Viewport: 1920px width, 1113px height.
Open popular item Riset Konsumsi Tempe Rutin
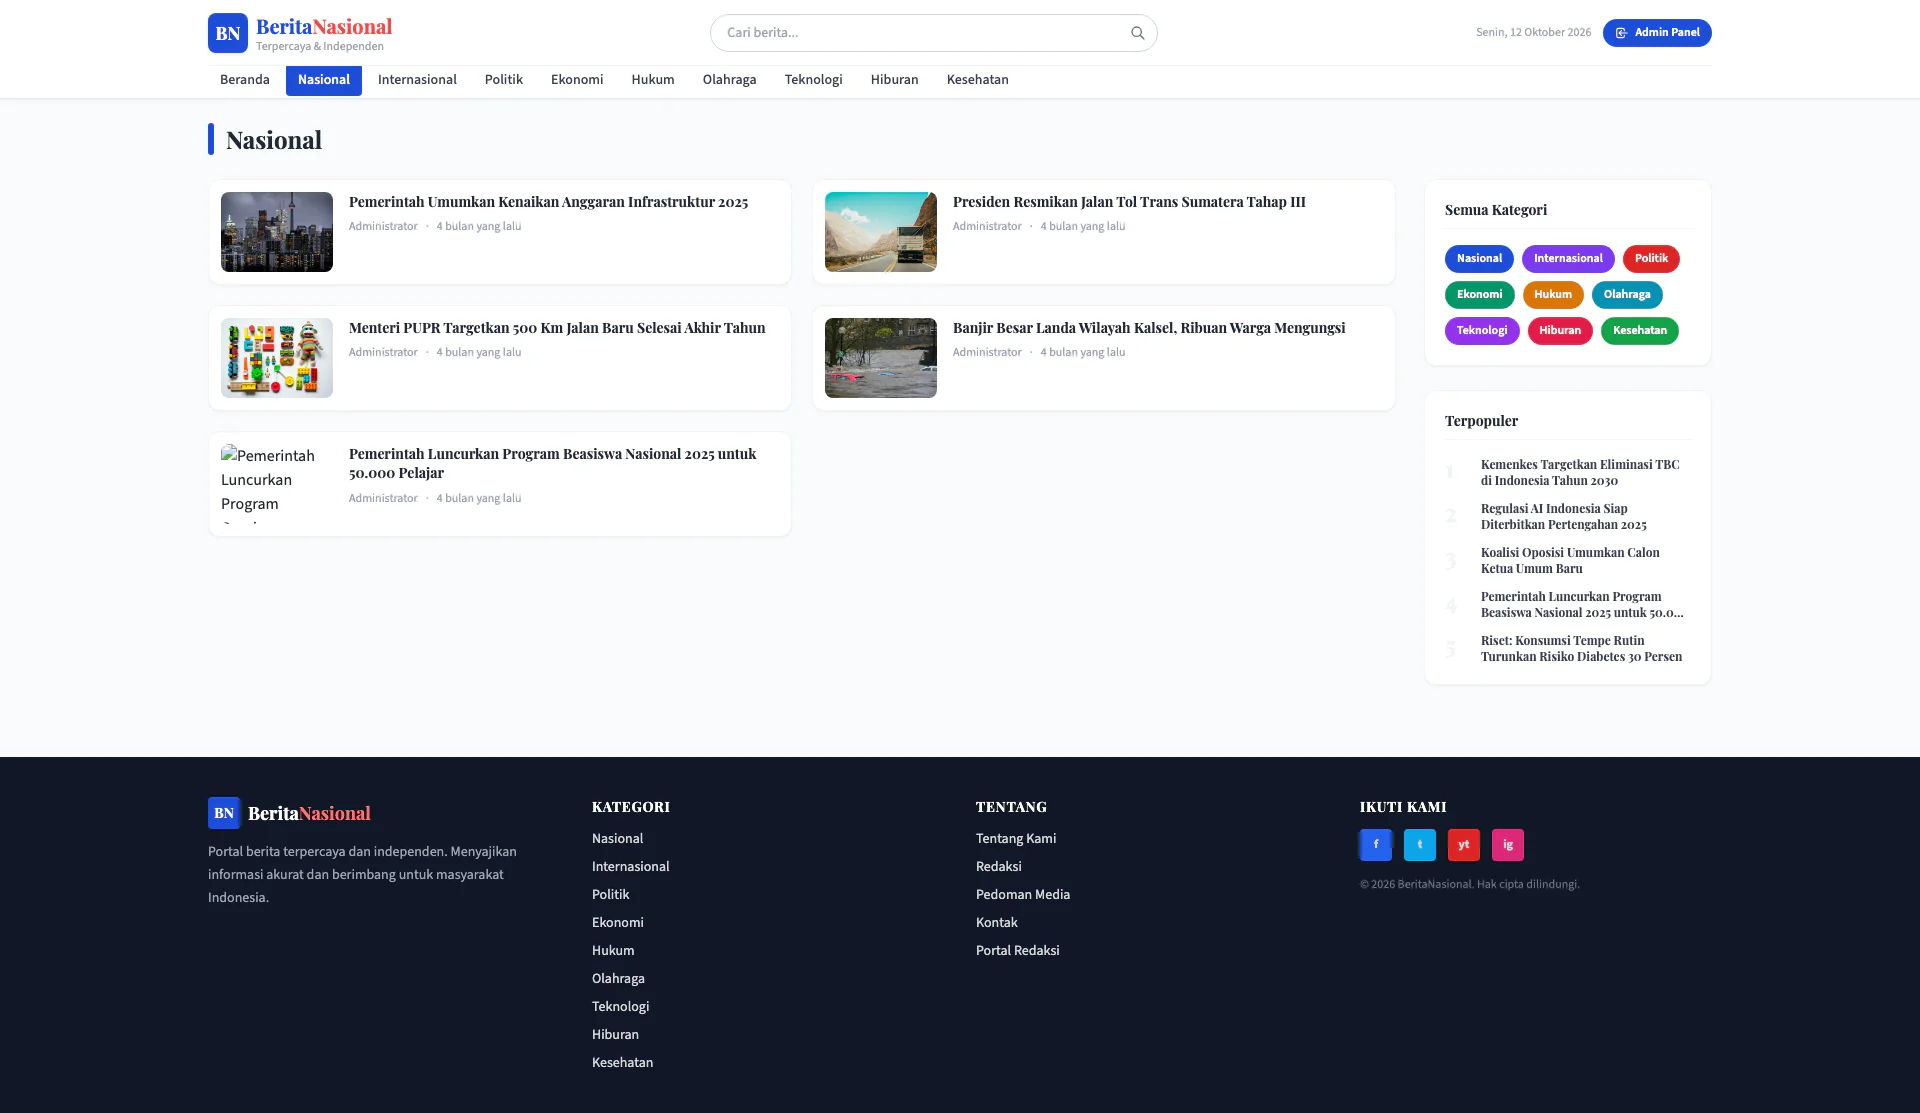1581,648
